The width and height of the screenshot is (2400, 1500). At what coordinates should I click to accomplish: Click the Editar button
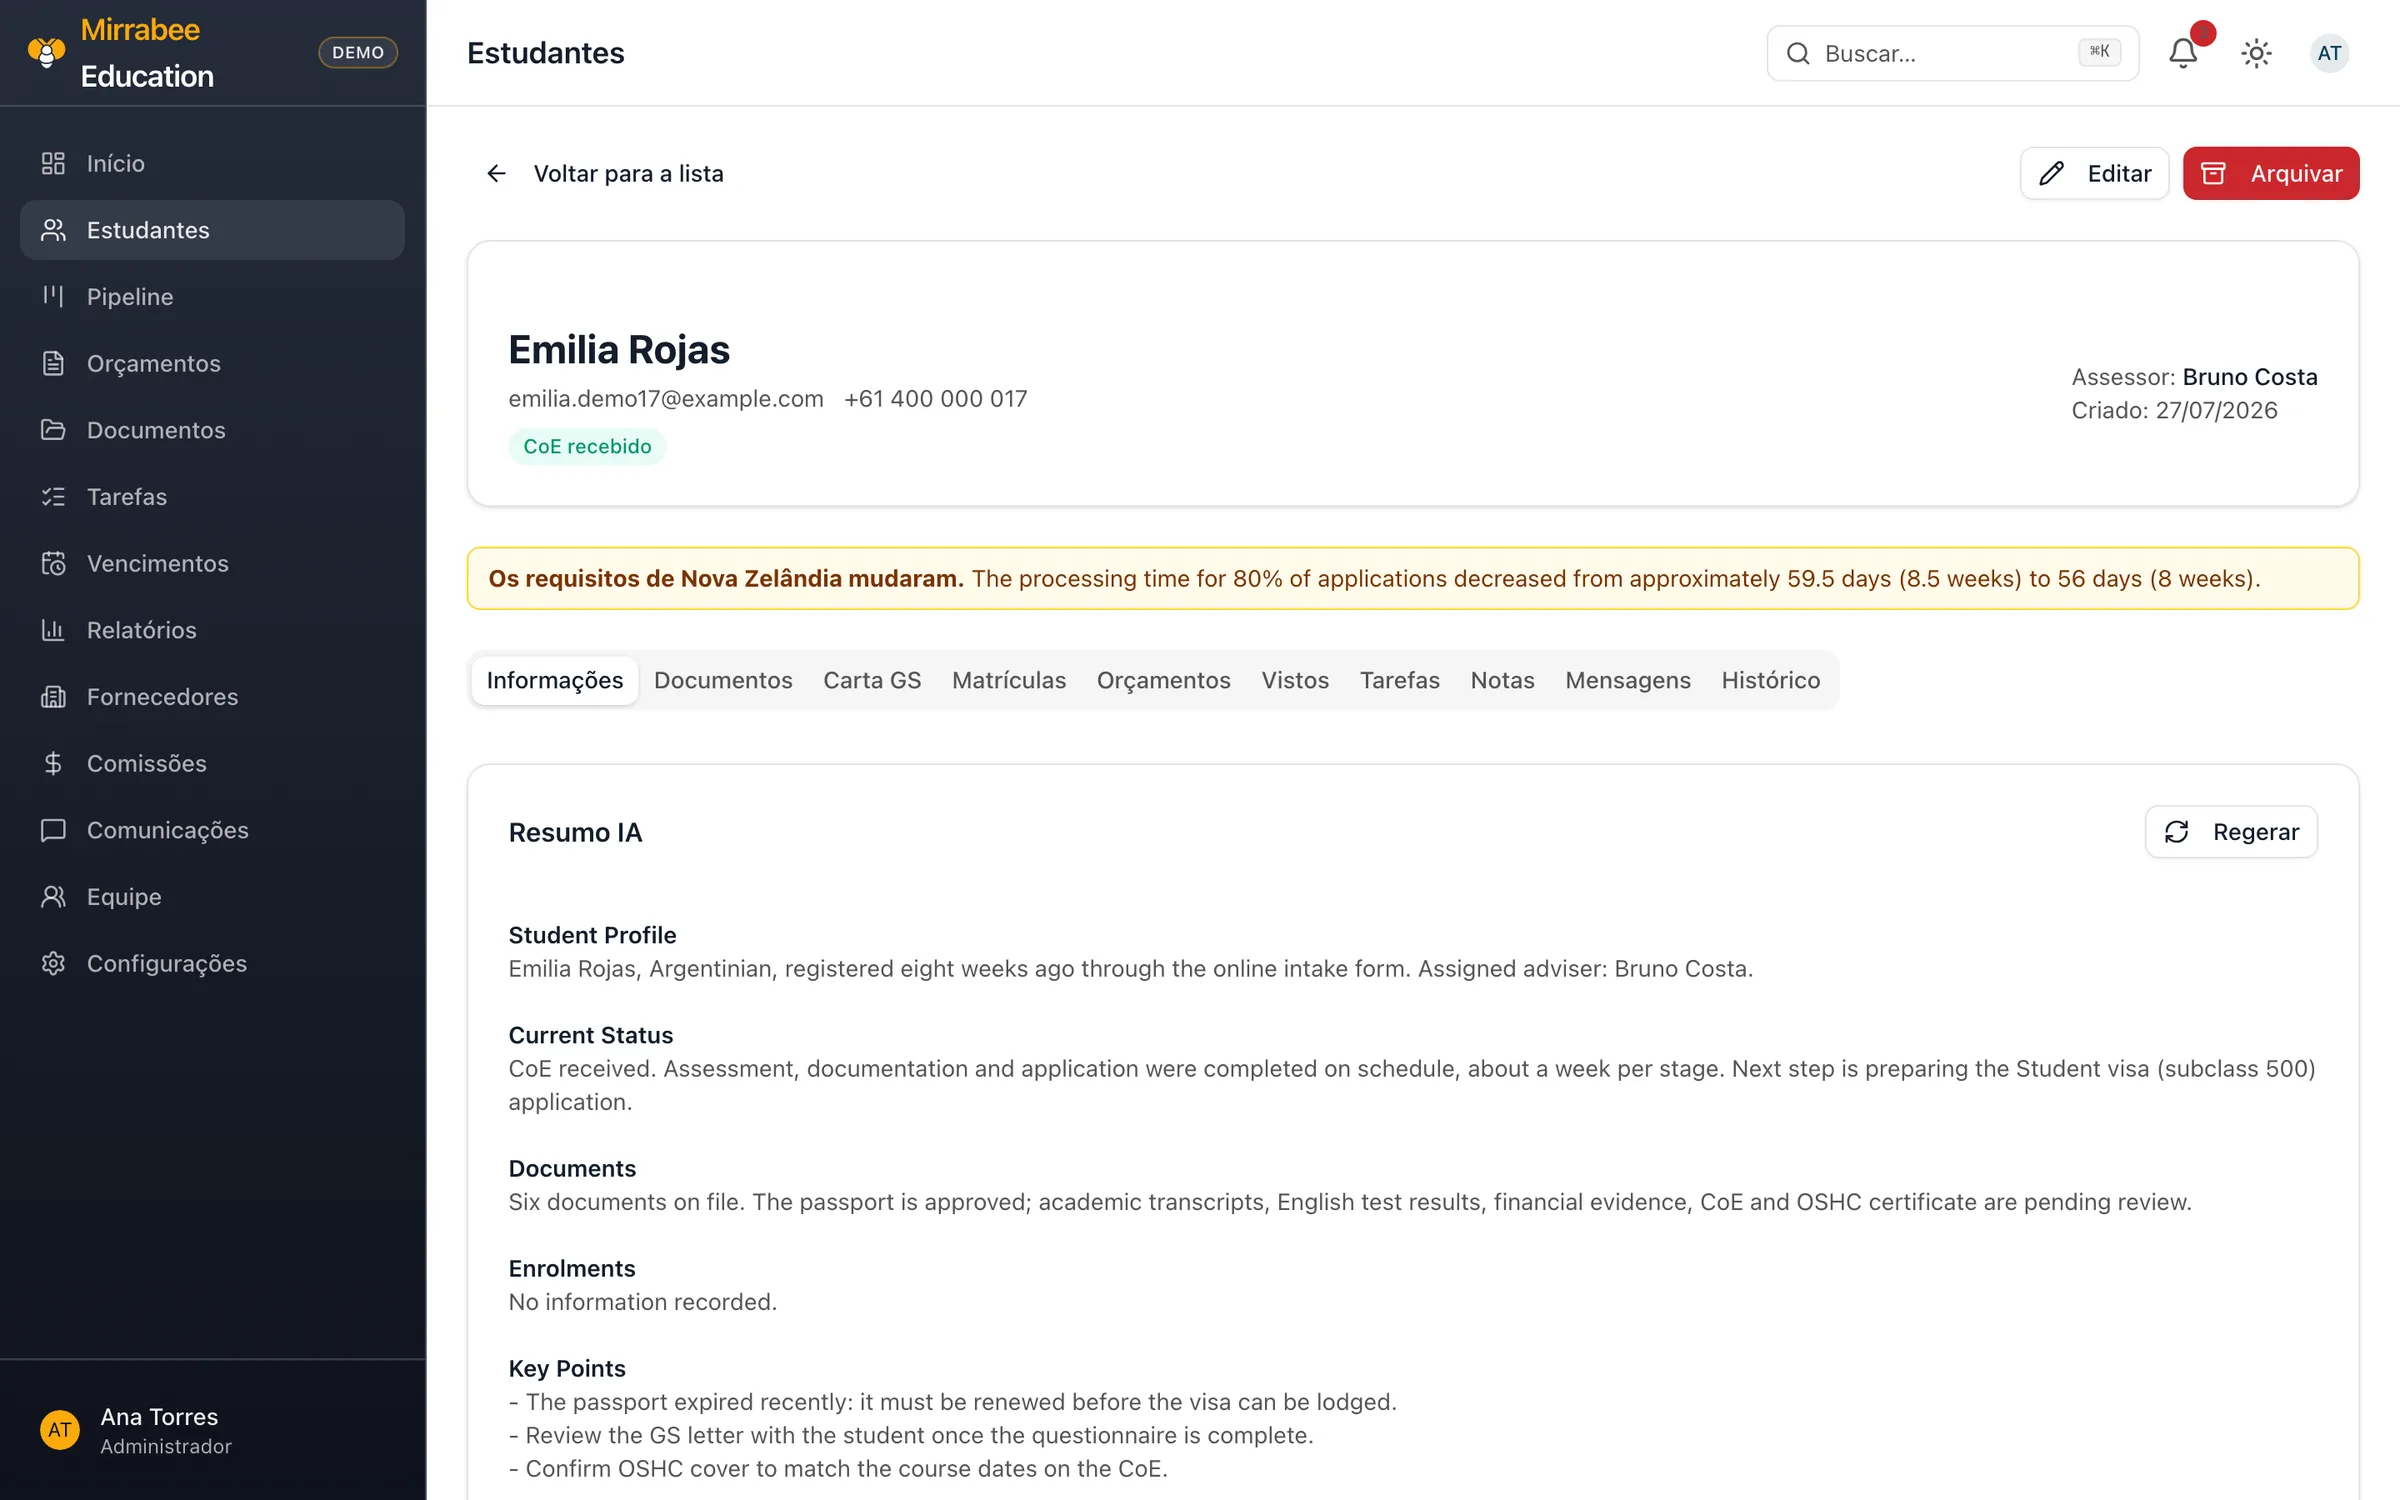(2094, 174)
